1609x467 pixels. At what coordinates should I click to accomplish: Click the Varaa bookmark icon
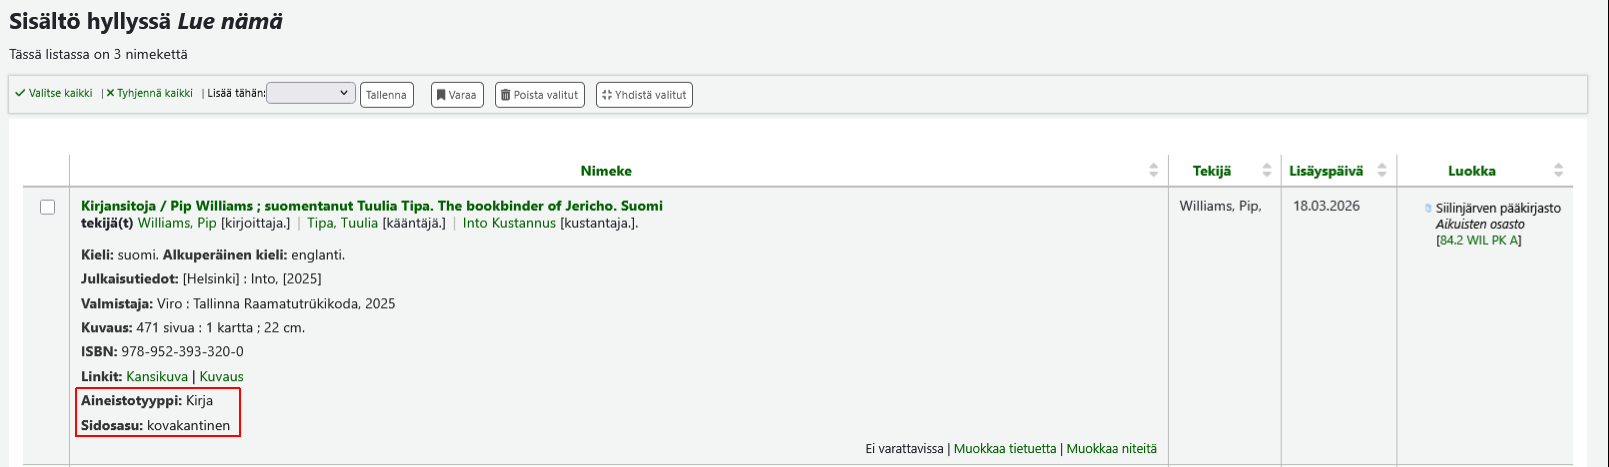(x=441, y=95)
